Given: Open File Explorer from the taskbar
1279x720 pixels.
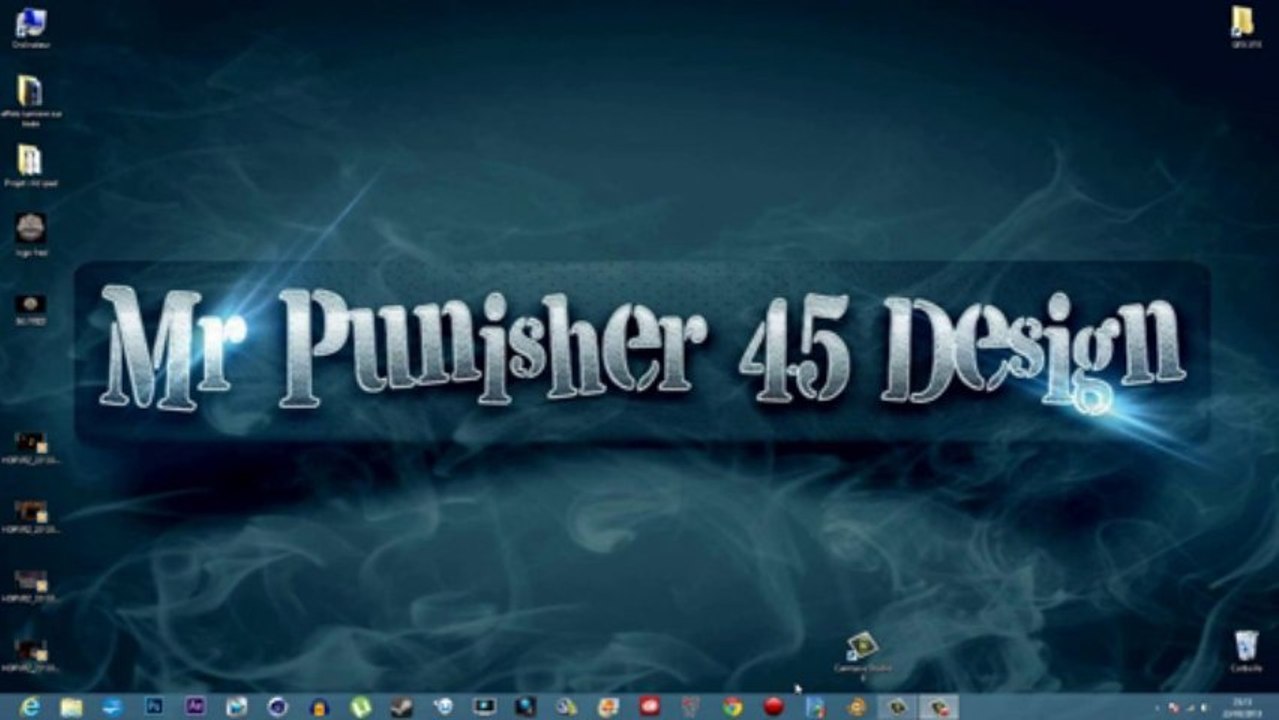Looking at the screenshot, I should click(x=71, y=707).
